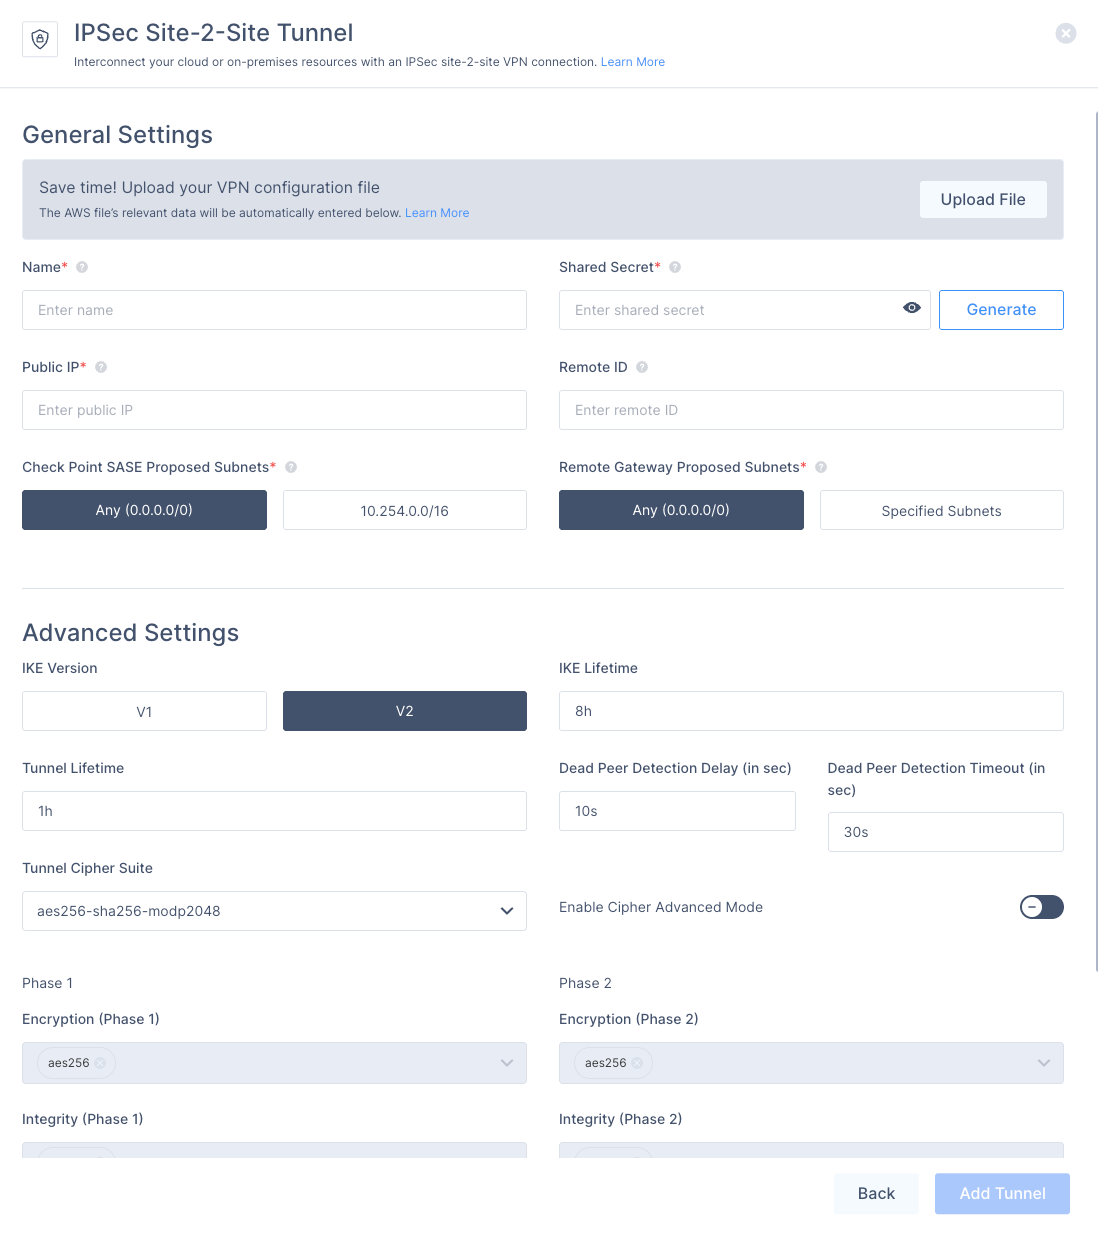Generate a shared secret
Viewport: 1098px width, 1241px height.
point(1001,310)
